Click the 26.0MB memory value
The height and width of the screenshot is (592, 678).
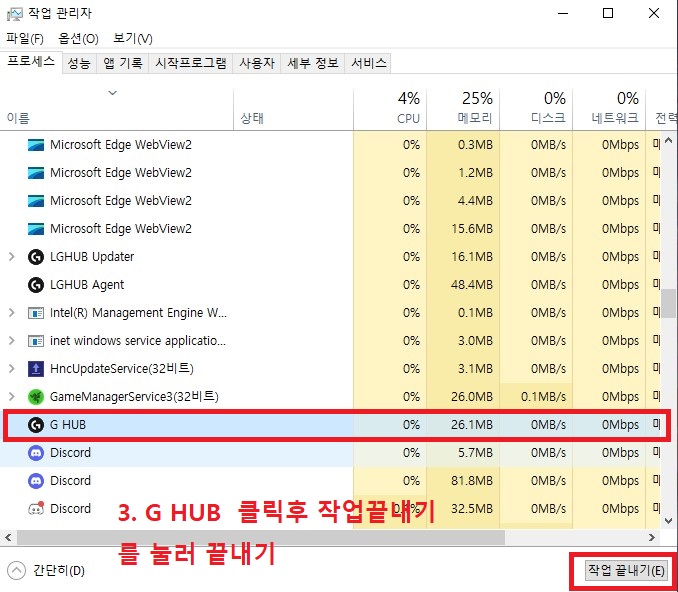click(x=472, y=397)
